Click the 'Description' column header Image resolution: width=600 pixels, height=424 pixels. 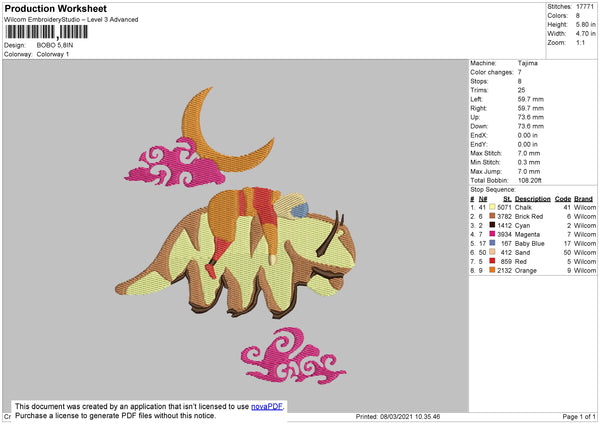click(533, 199)
